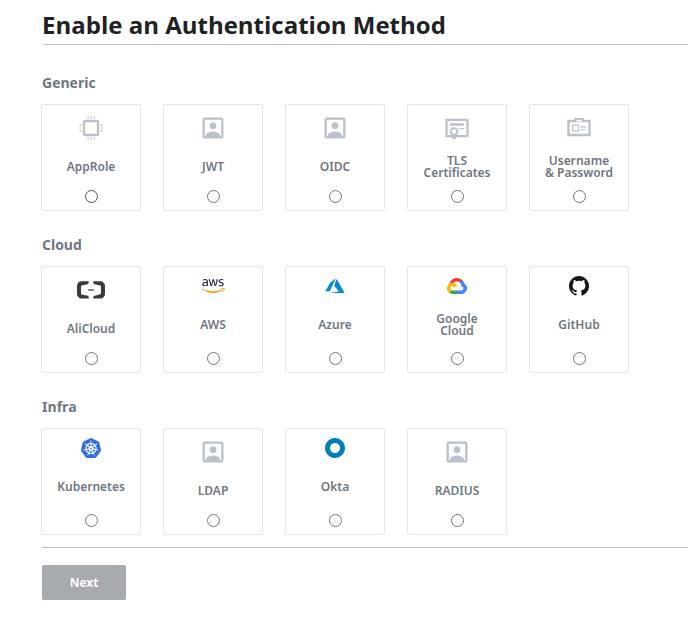
Task: Click the Azure label text
Action: click(x=335, y=325)
